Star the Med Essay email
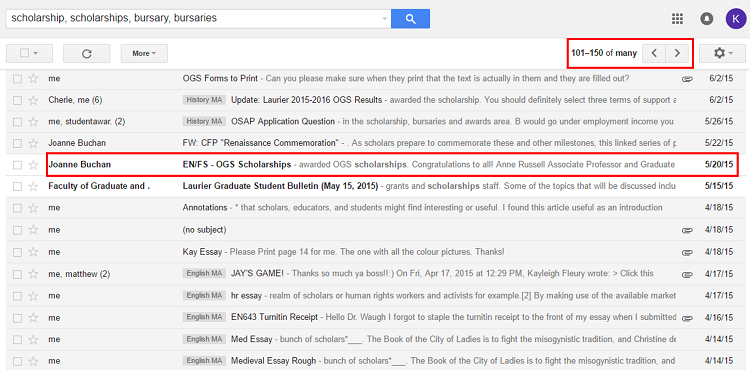This screenshot has height=370, width=750. pos(33,339)
